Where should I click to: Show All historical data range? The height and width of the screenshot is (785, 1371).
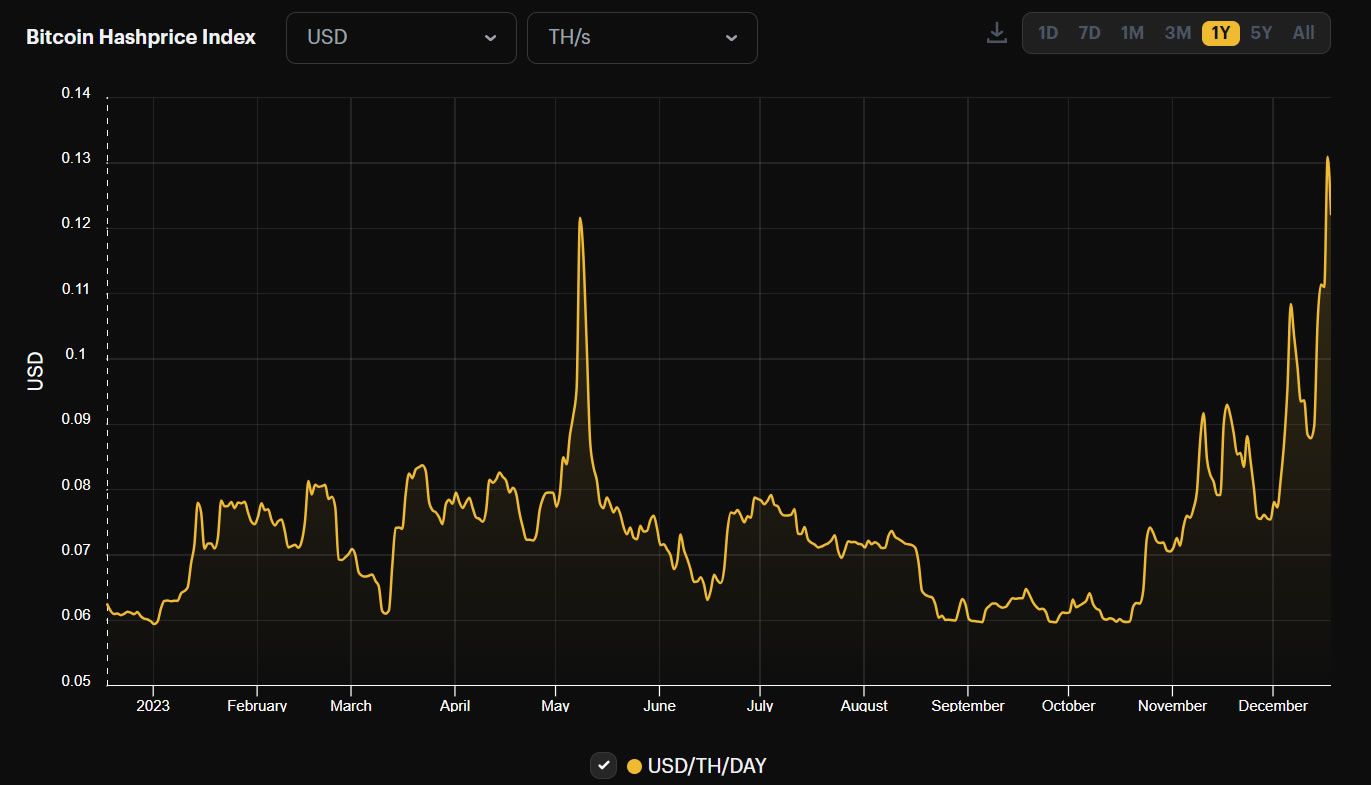point(1303,33)
